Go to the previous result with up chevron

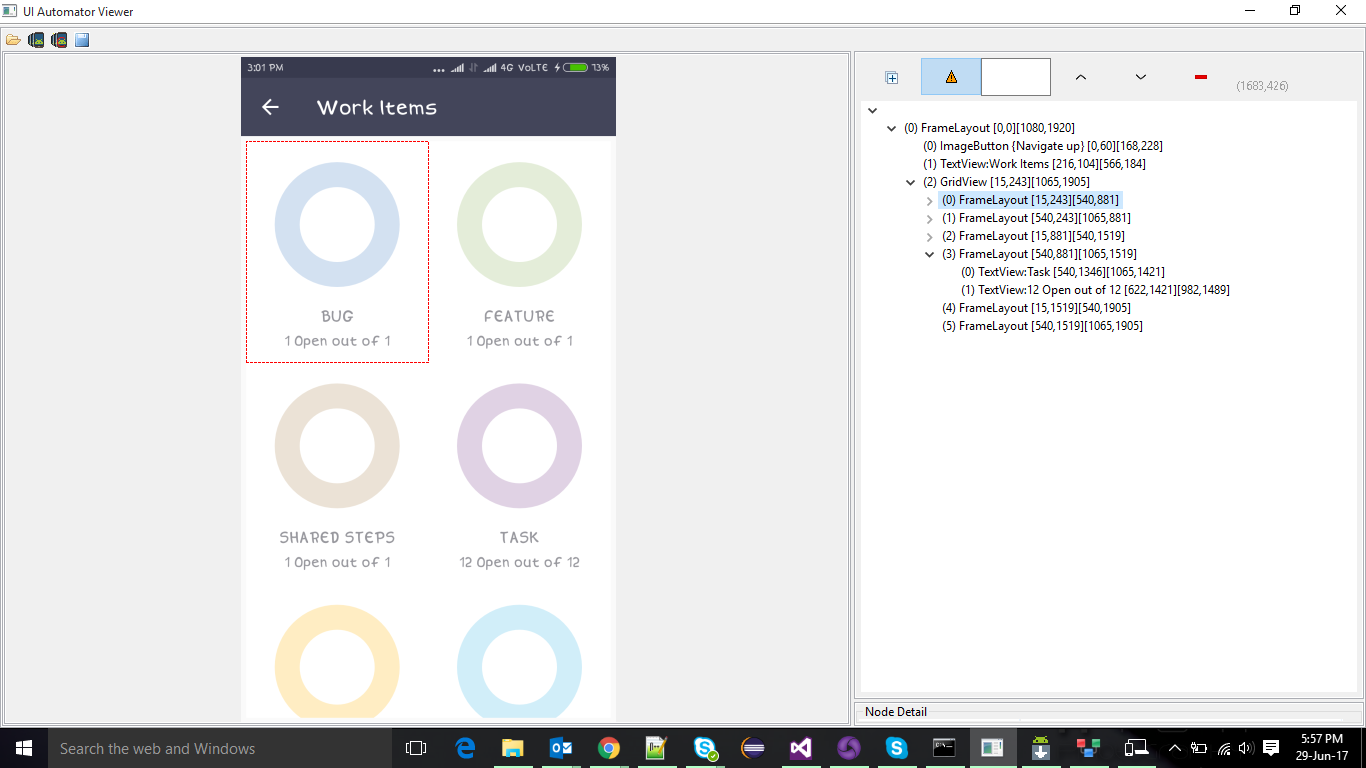click(1081, 77)
